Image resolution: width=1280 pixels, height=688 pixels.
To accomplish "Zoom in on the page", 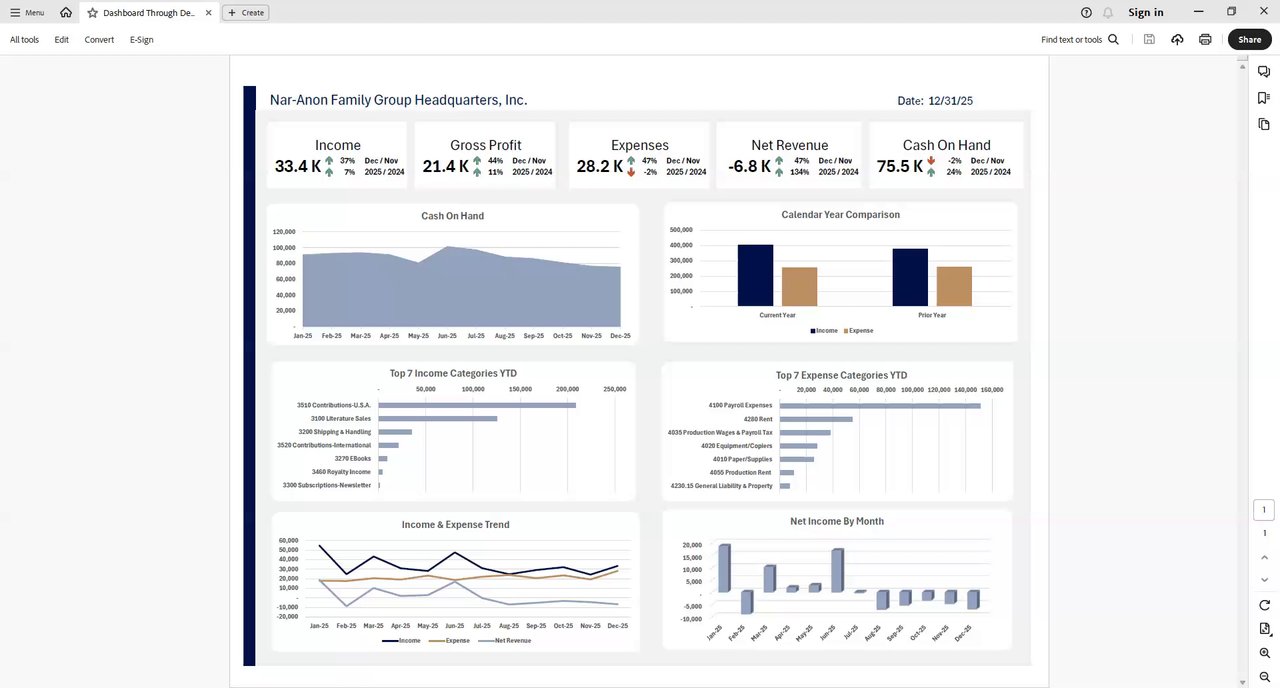I will [1264, 653].
